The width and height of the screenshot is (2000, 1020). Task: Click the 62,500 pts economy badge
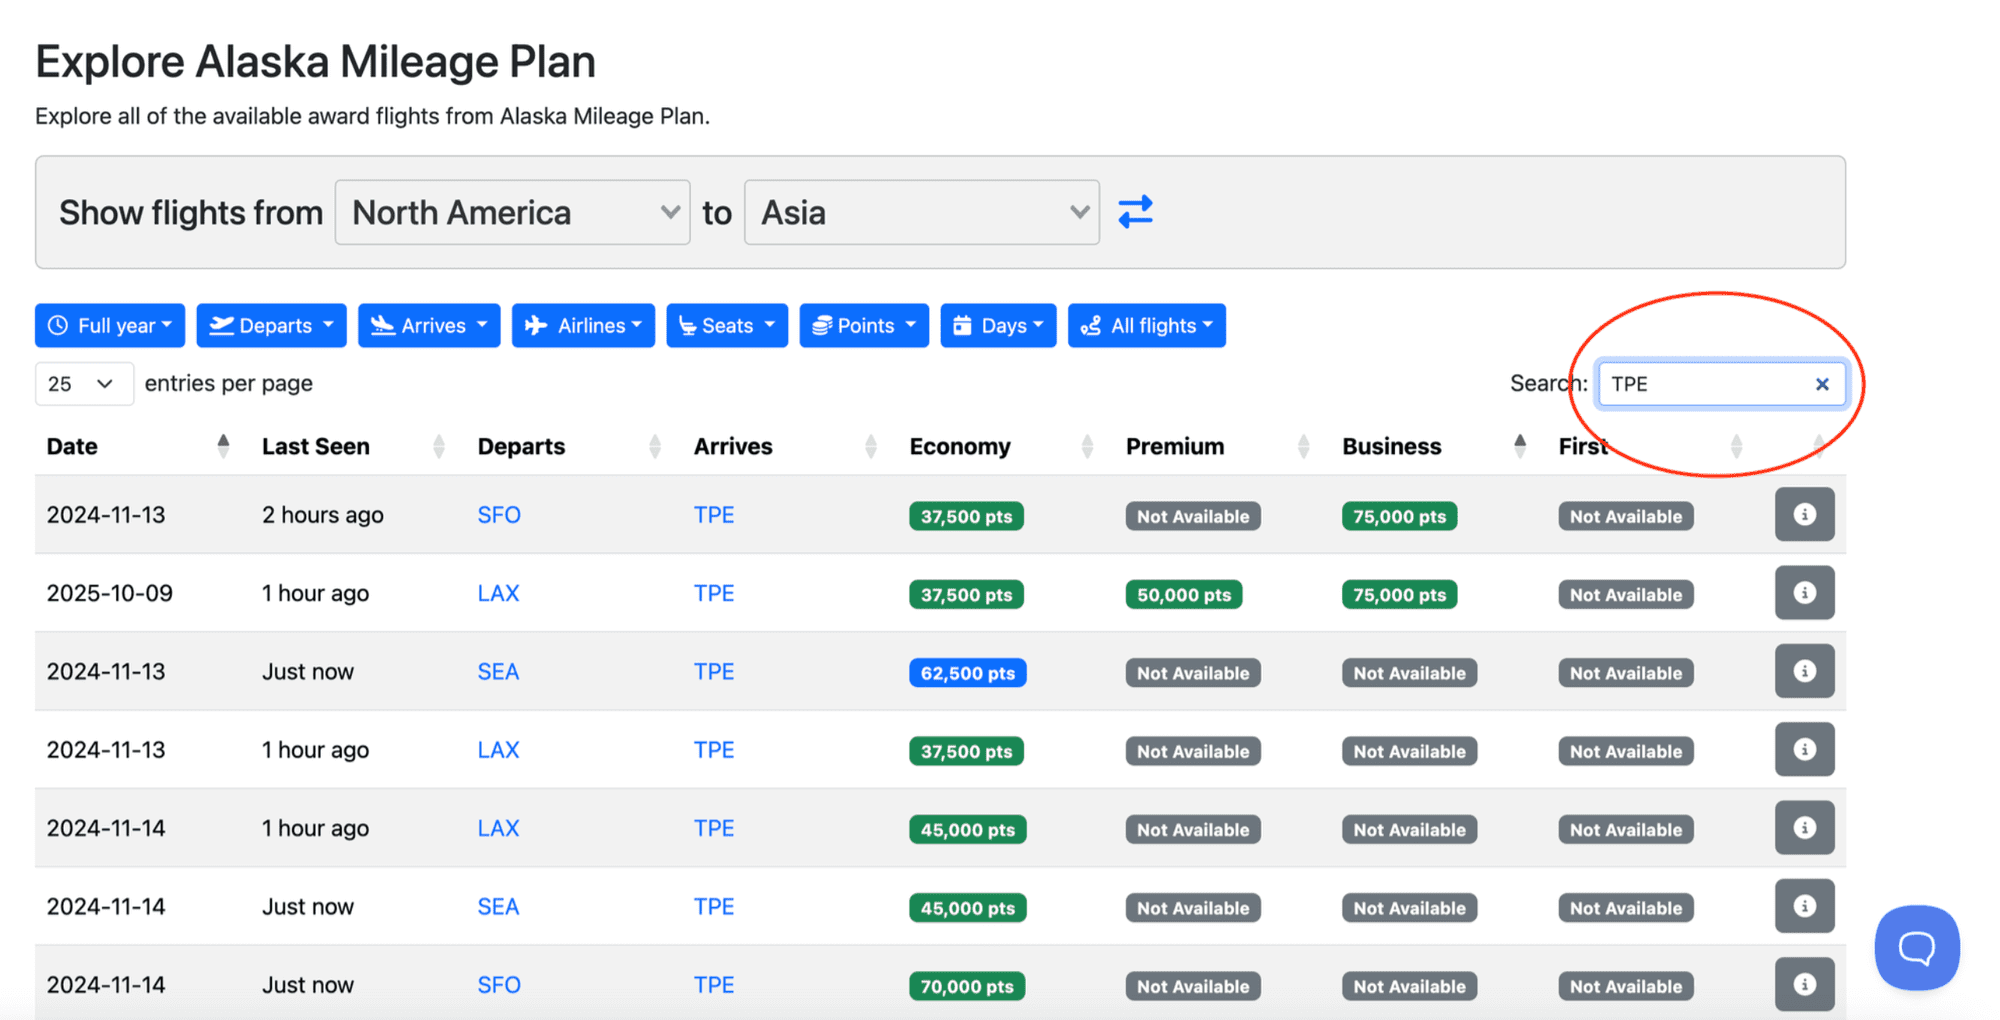[967, 673]
